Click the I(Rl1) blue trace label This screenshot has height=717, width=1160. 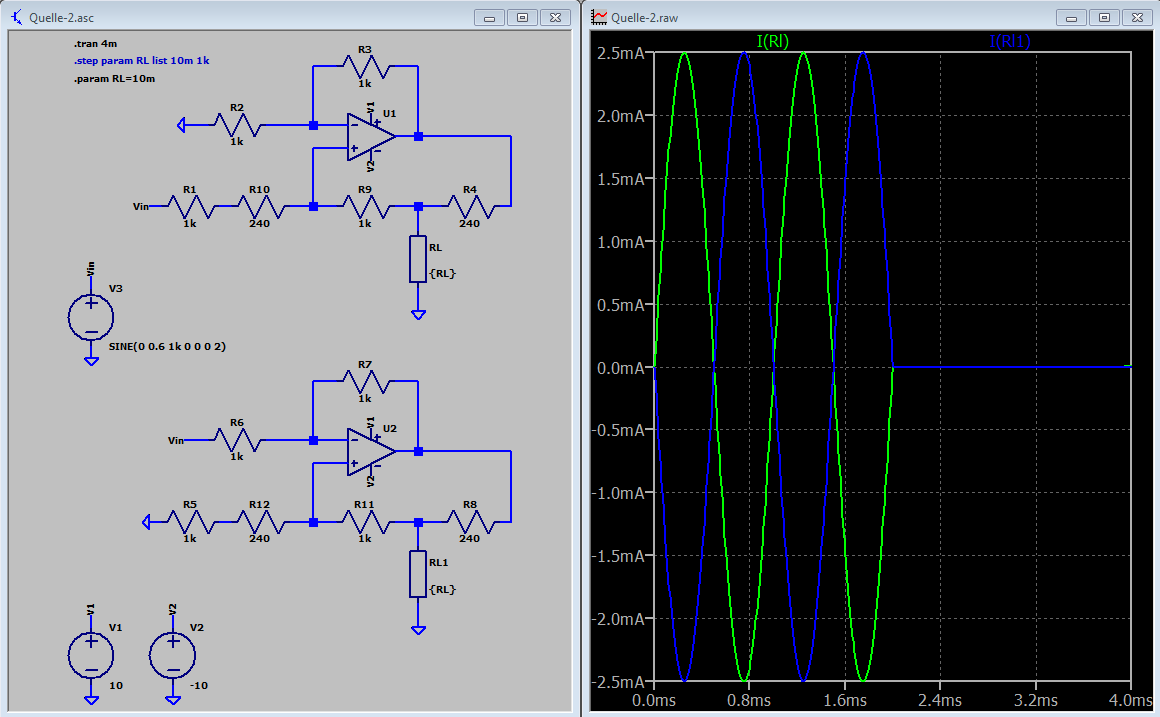coord(1010,41)
